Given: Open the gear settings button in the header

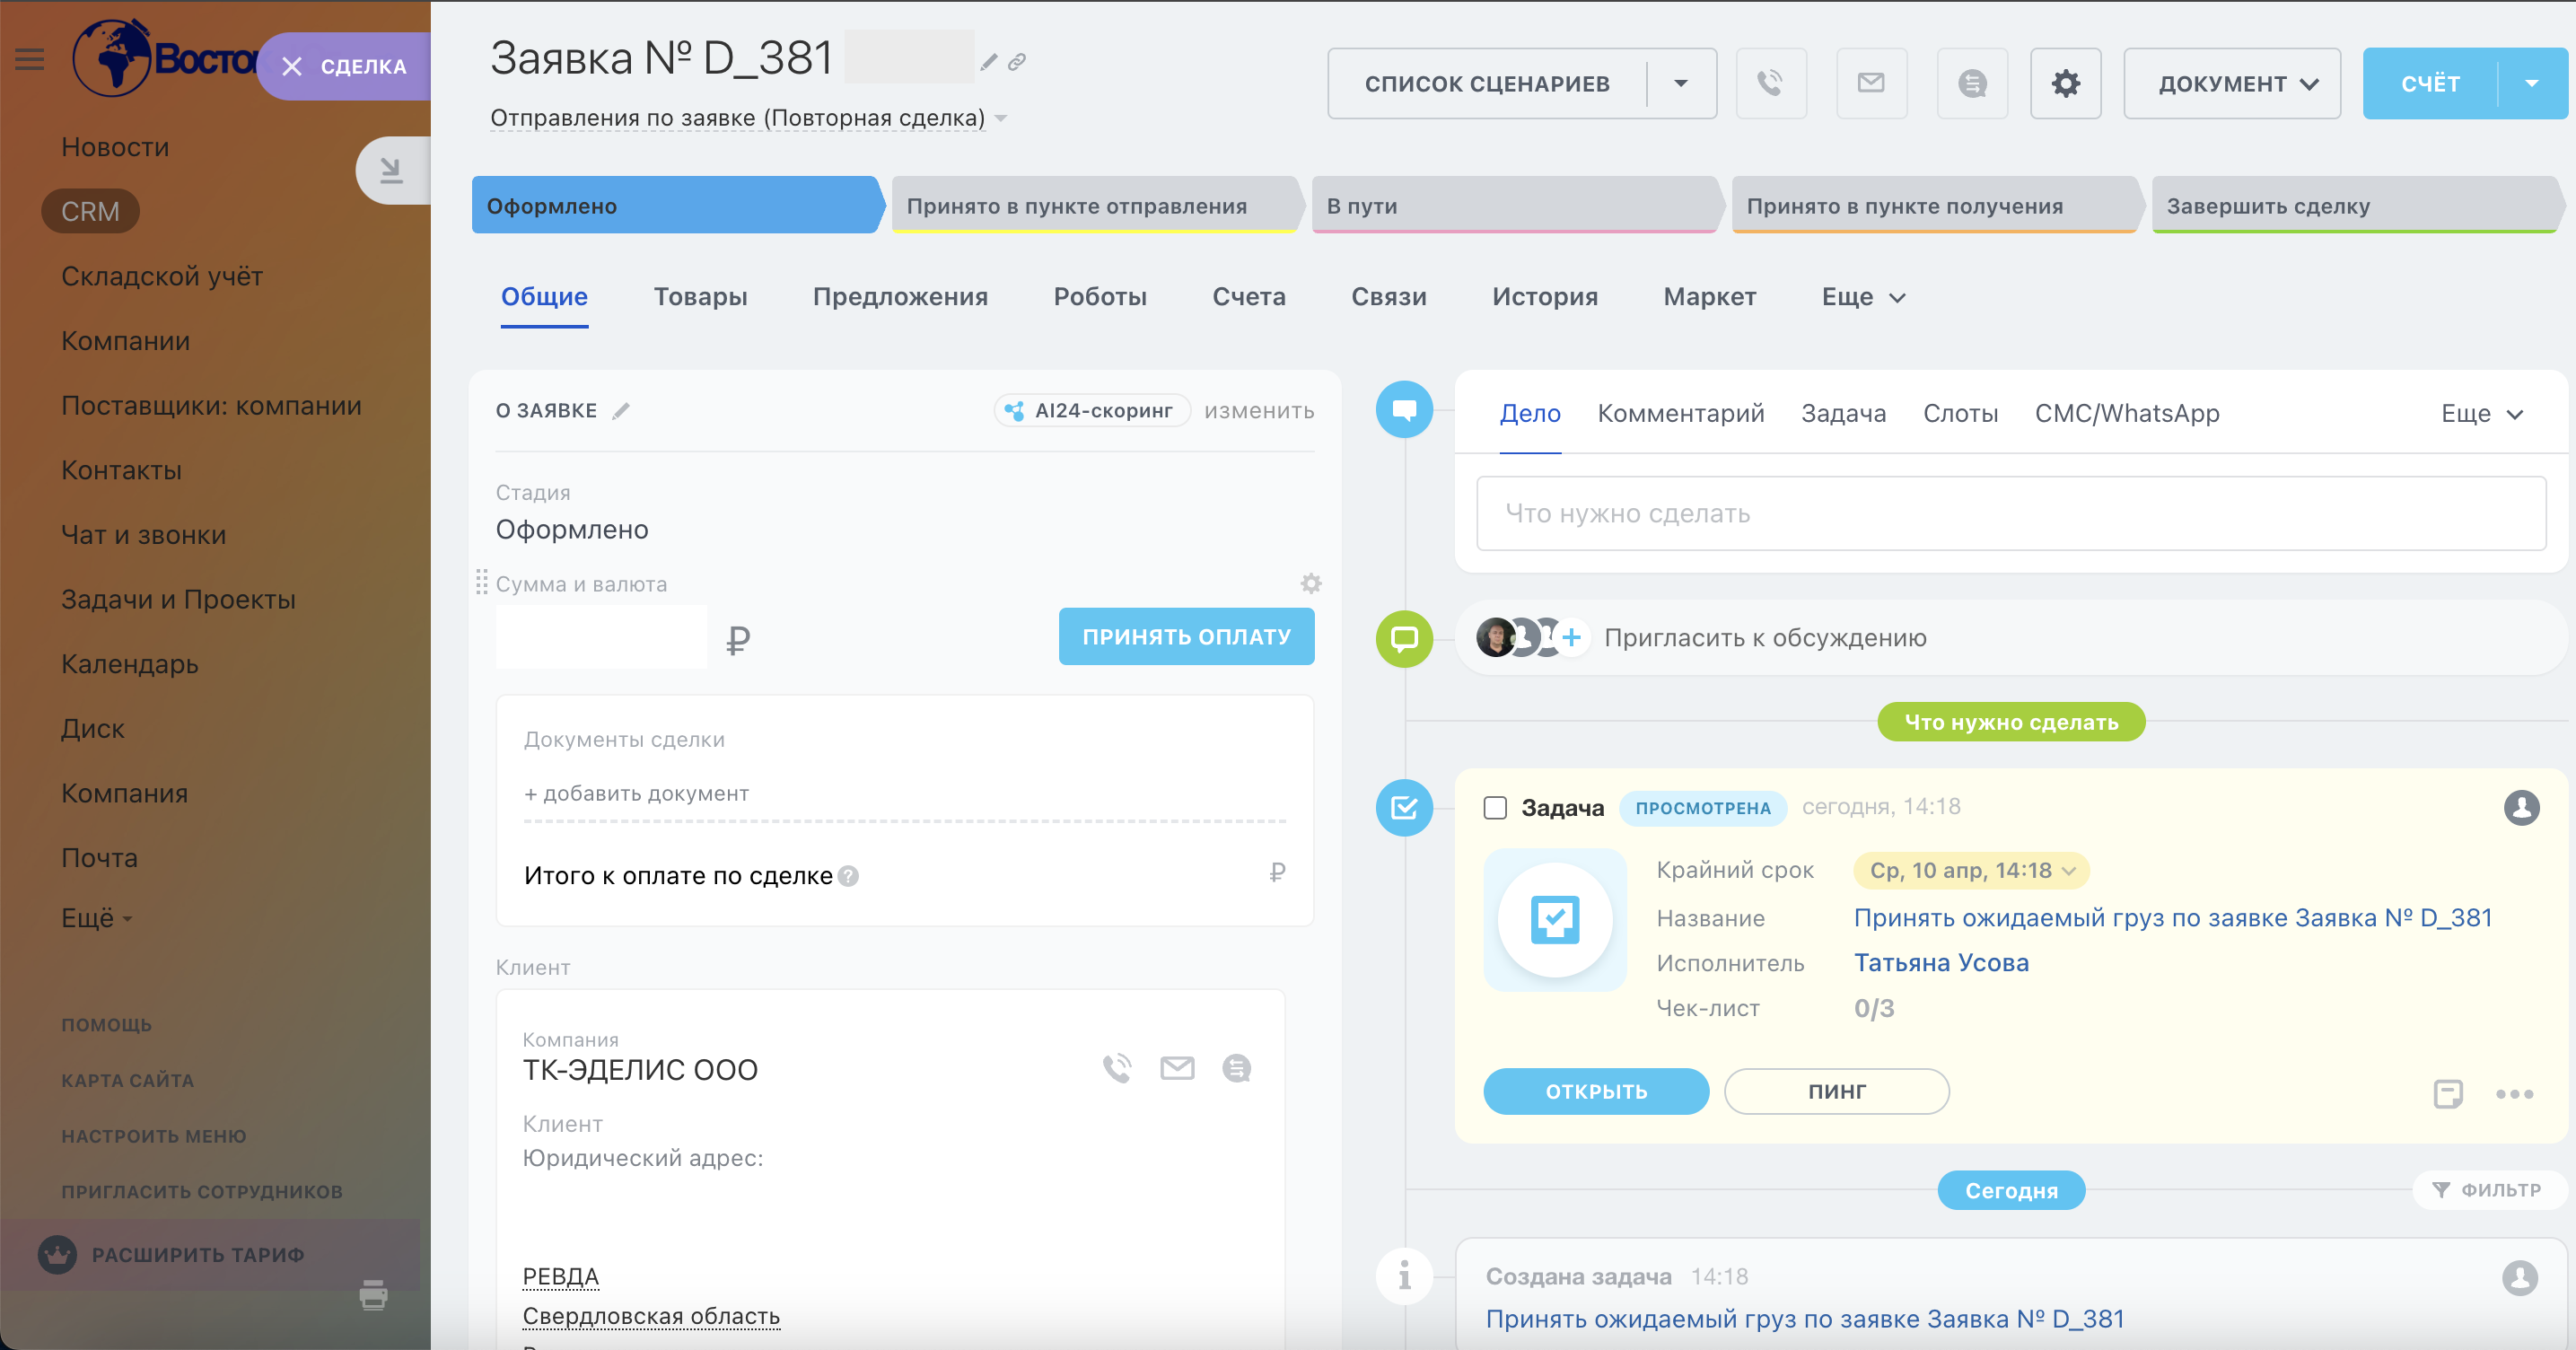Looking at the screenshot, I should 2065,83.
